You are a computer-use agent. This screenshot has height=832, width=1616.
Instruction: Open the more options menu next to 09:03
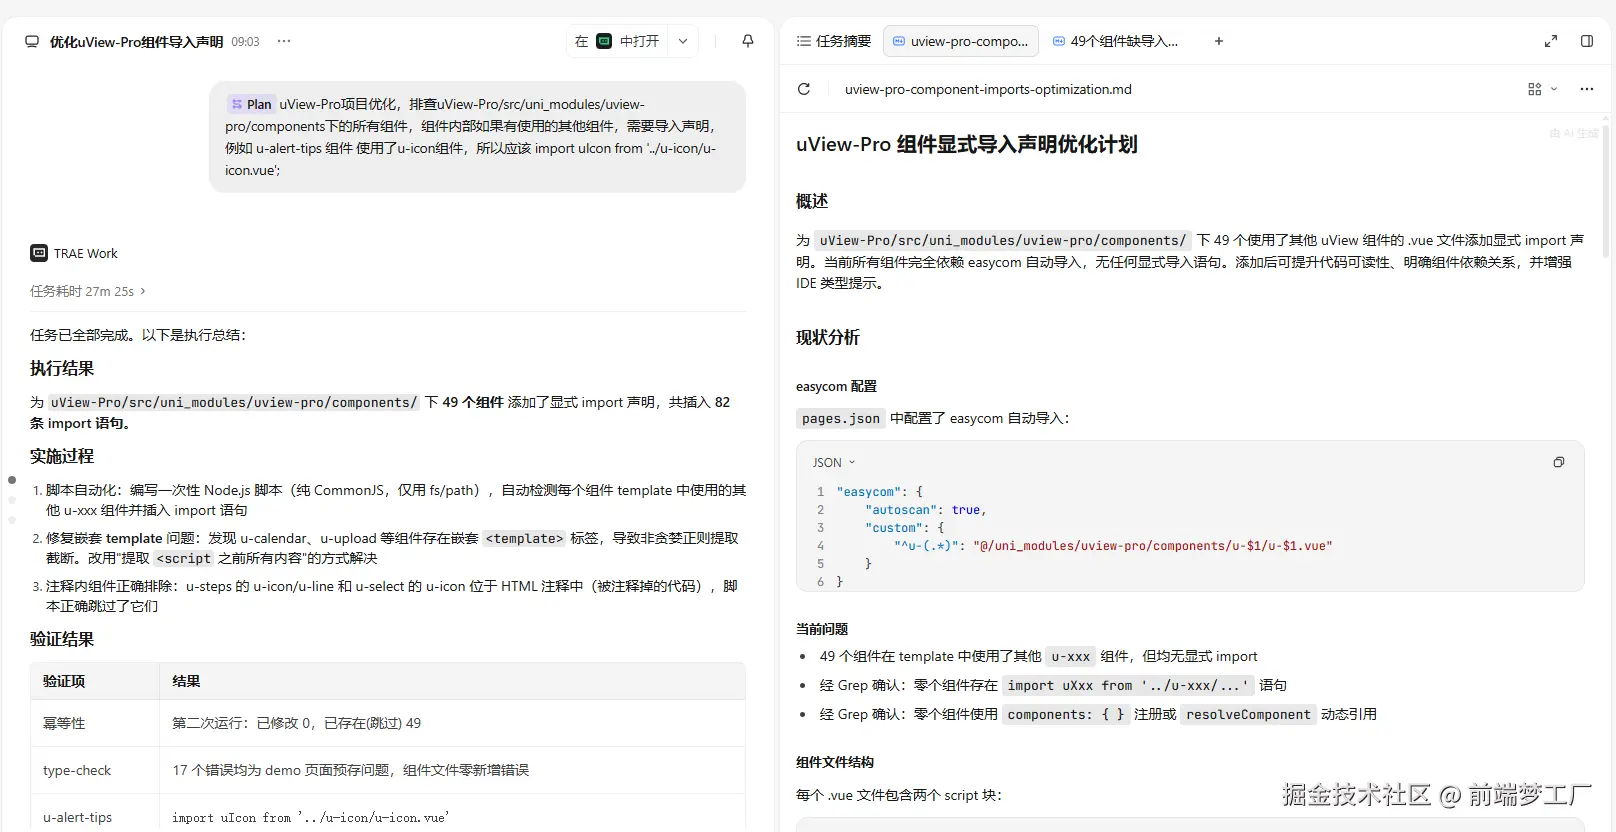pos(284,41)
